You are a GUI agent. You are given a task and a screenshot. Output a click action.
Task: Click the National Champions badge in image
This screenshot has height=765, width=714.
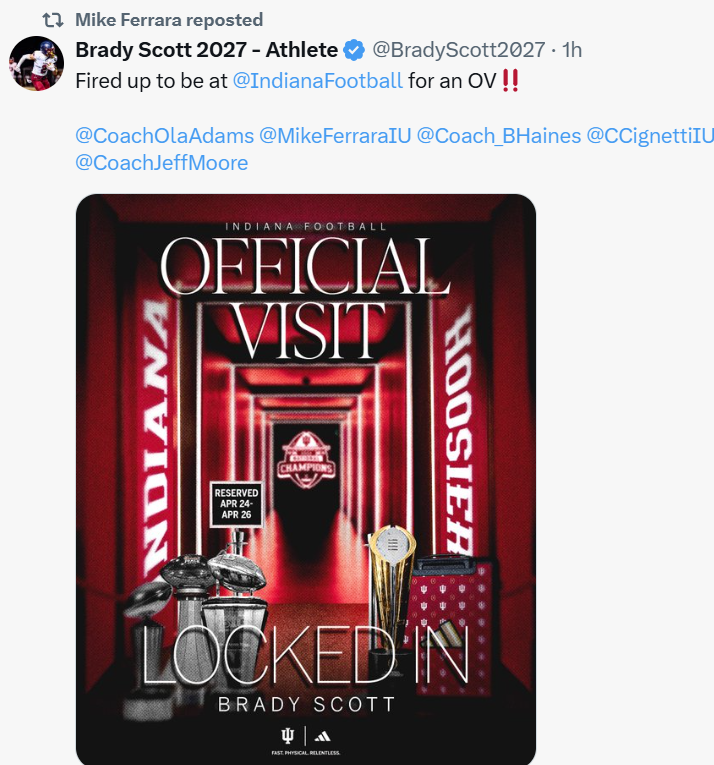(306, 460)
